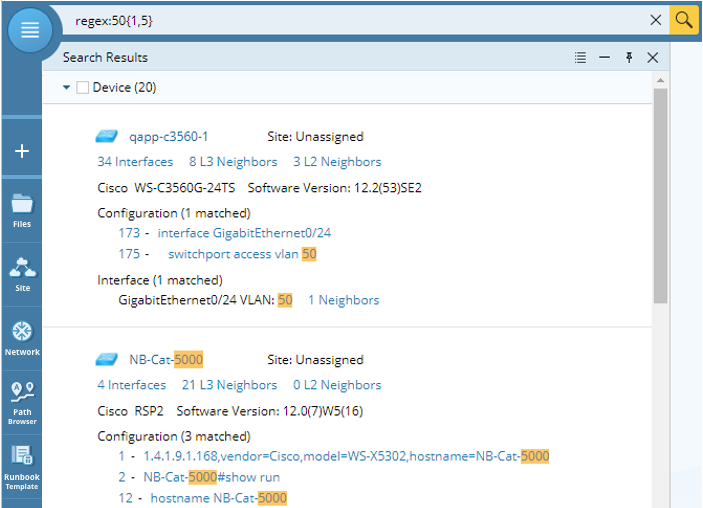
Task: Select text Configuration (3 matched)
Action: (x=174, y=436)
